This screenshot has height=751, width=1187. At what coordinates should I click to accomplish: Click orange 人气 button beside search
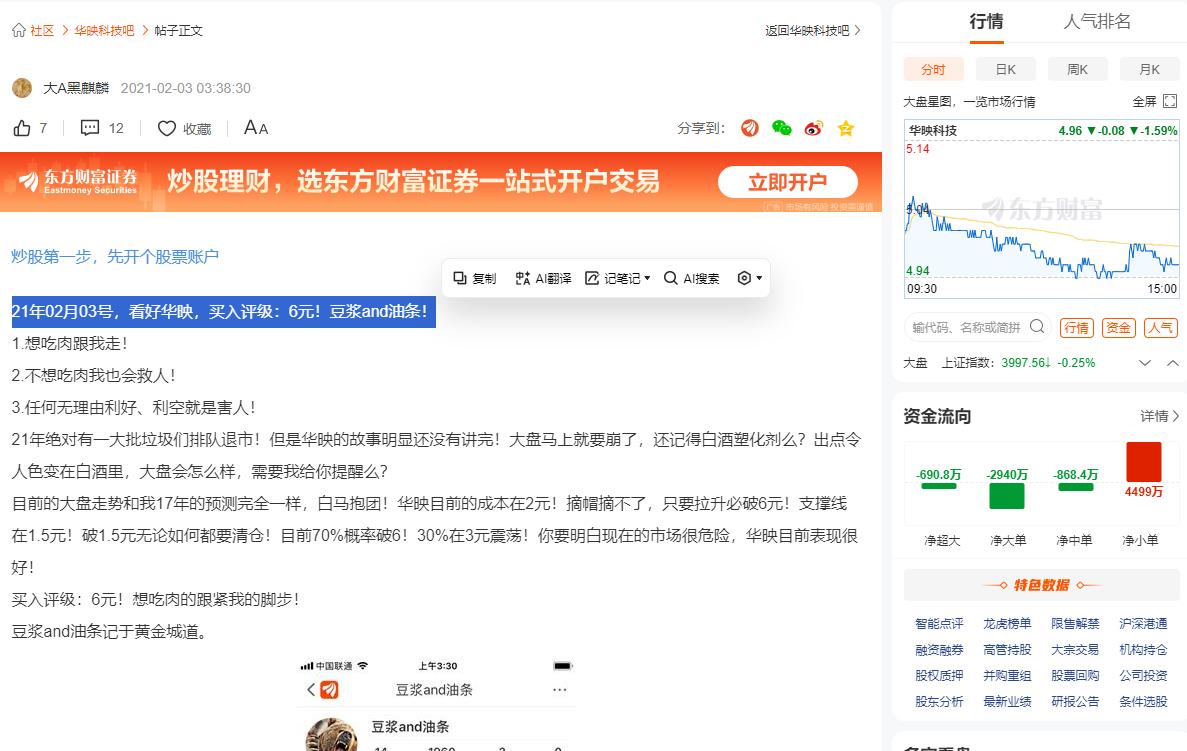click(1161, 327)
